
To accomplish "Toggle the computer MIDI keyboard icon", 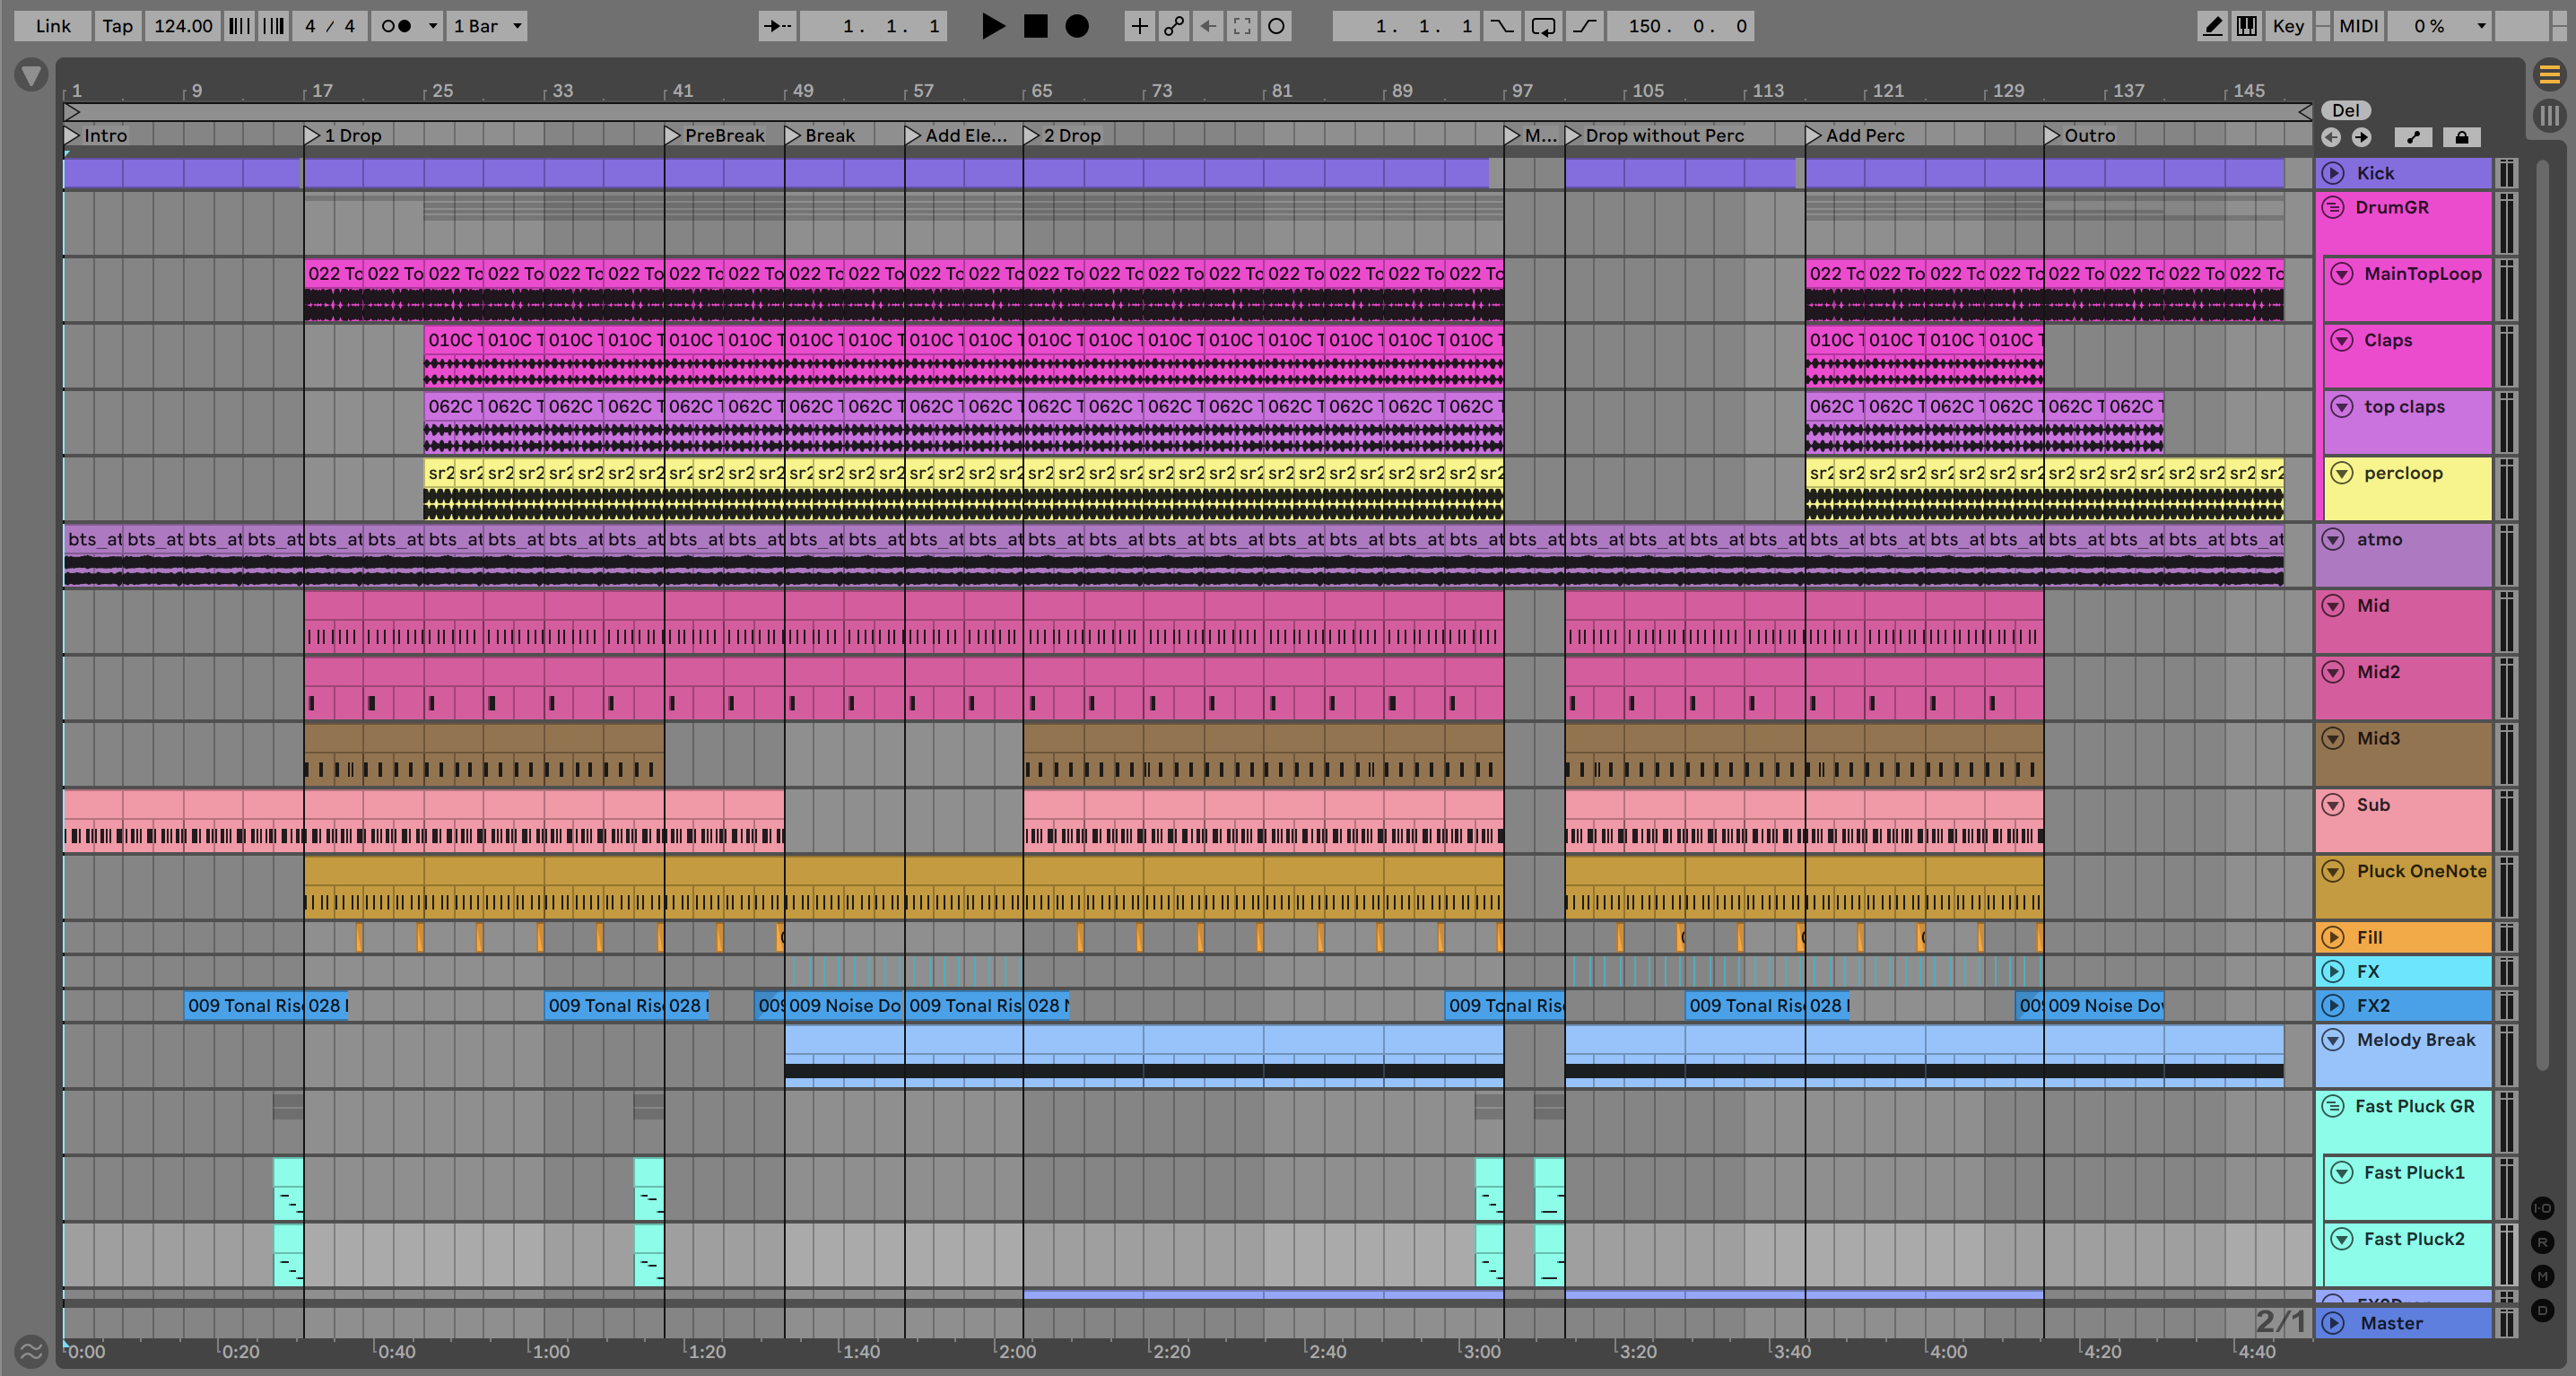I will [2246, 26].
